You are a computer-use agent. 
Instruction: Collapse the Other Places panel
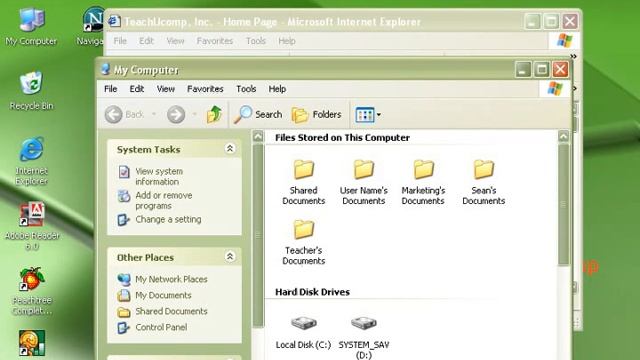tap(230, 257)
